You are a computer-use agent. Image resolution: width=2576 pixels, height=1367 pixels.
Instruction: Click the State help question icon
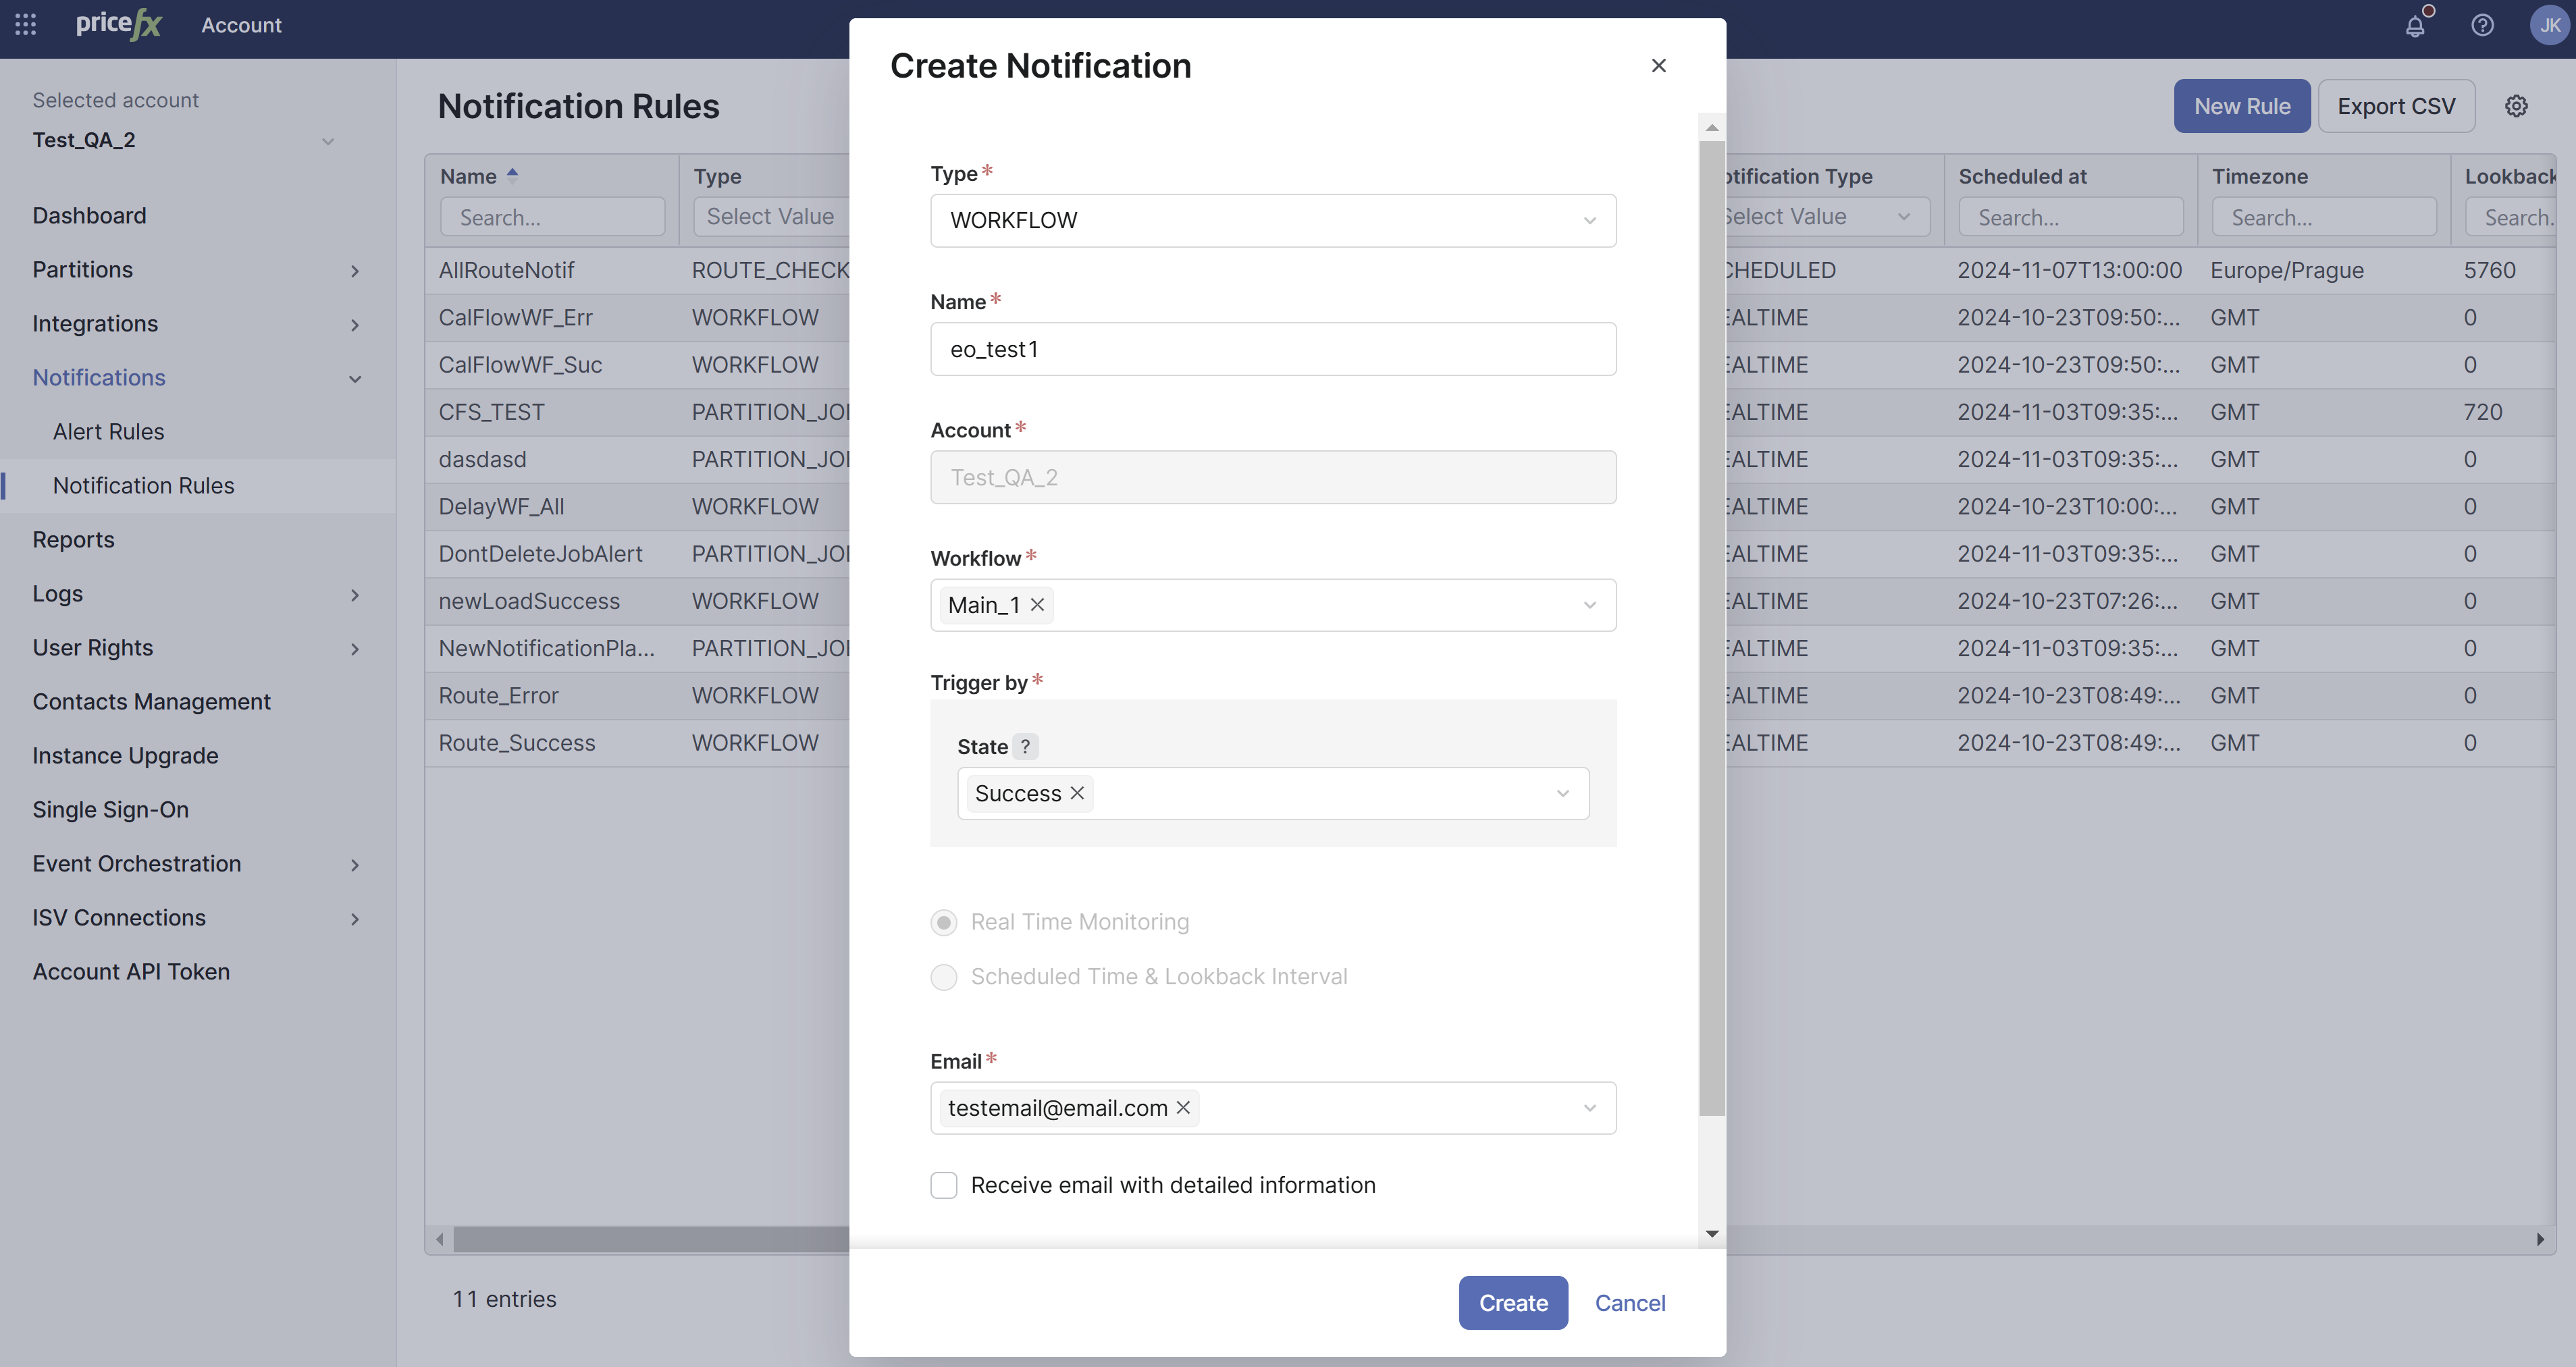(x=1025, y=747)
